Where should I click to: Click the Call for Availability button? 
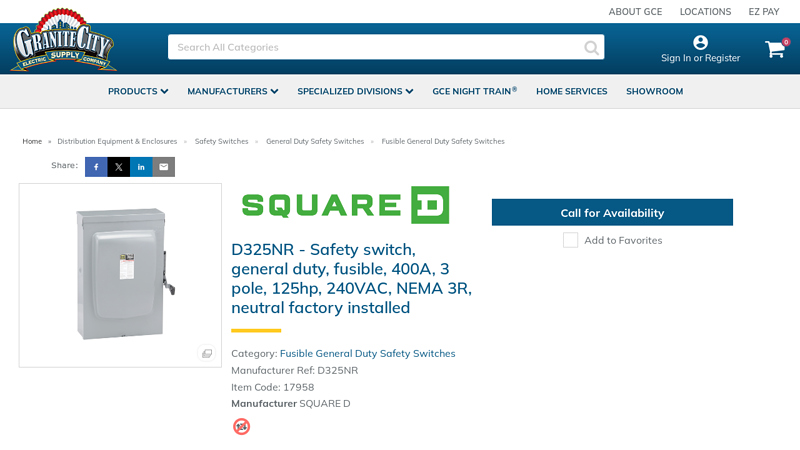tap(612, 212)
